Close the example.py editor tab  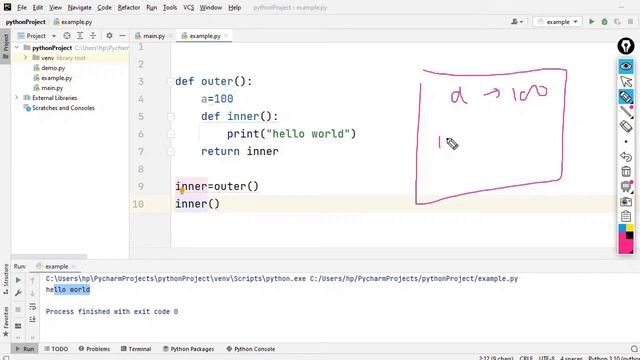pyautogui.click(x=226, y=36)
